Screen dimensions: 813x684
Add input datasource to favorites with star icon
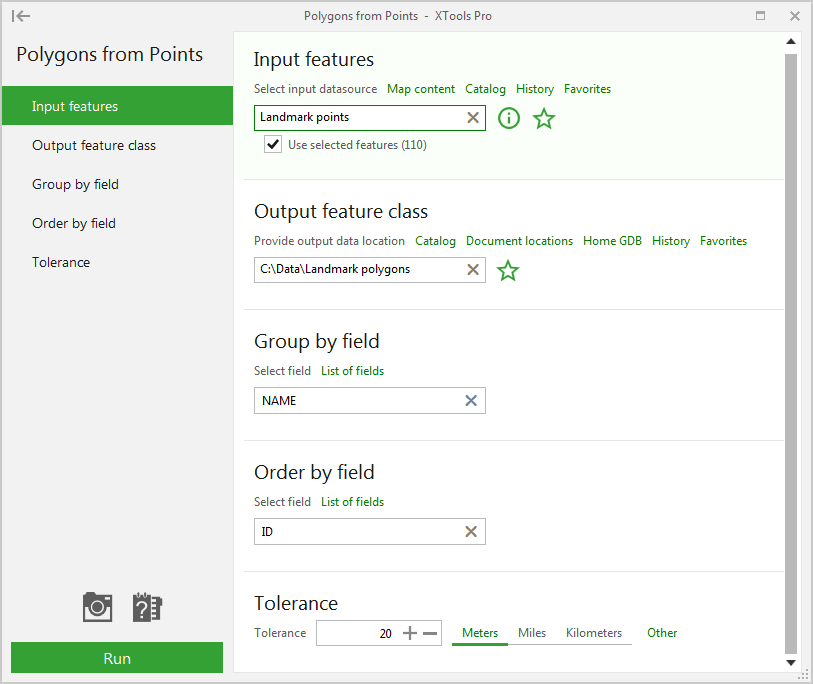click(544, 119)
